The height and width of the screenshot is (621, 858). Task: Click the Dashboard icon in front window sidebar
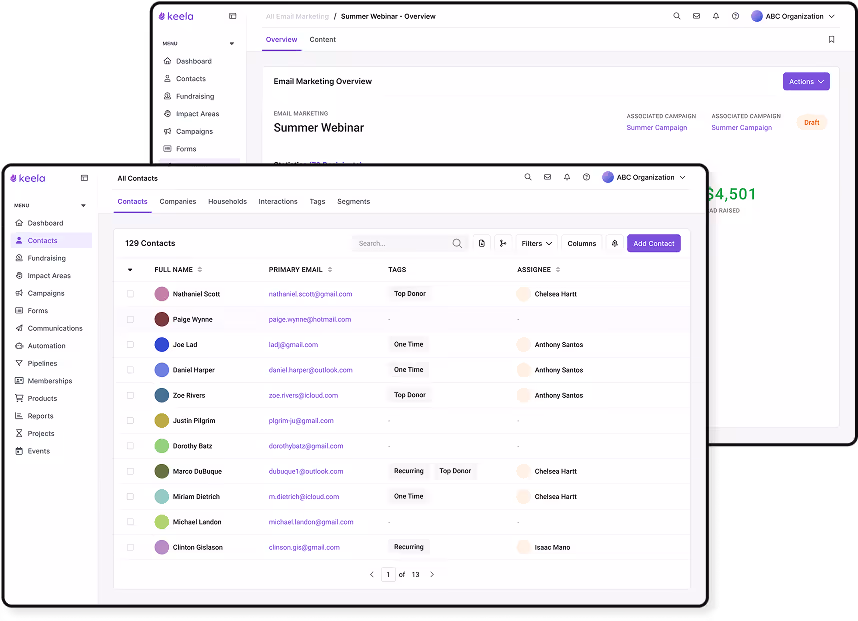pyautogui.click(x=19, y=223)
